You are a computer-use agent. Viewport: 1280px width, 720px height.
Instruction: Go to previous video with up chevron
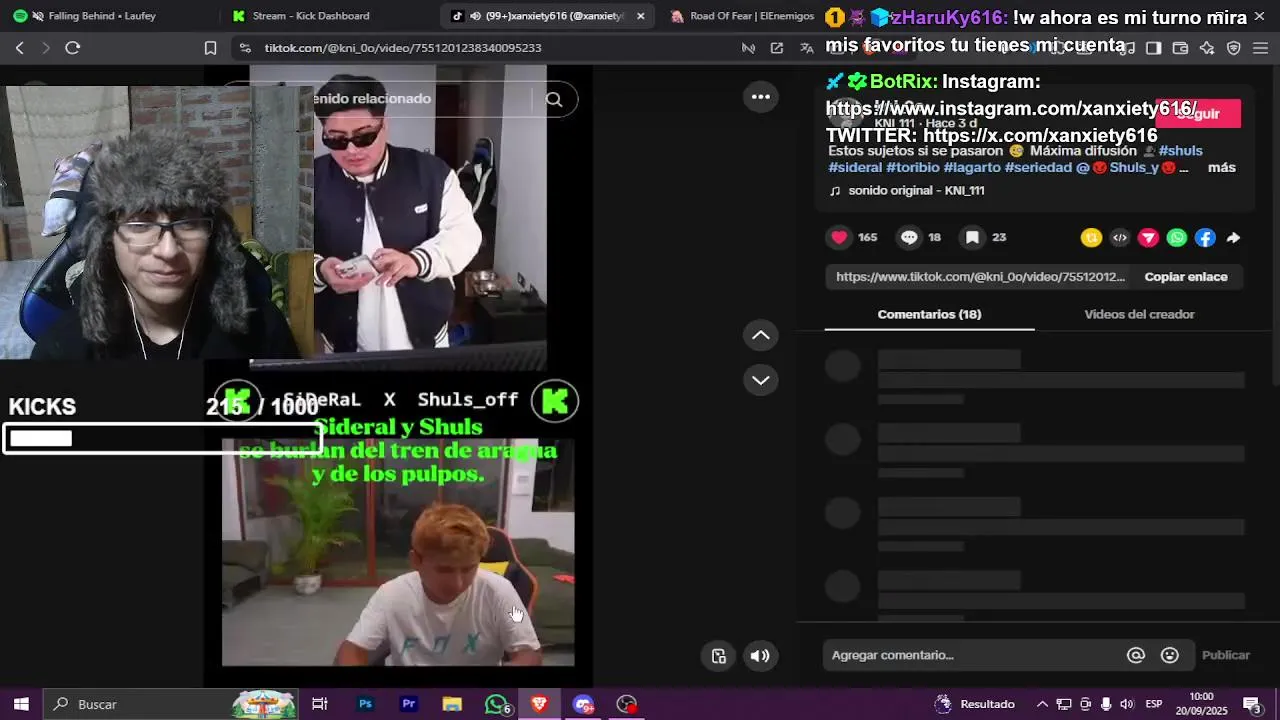(761, 335)
